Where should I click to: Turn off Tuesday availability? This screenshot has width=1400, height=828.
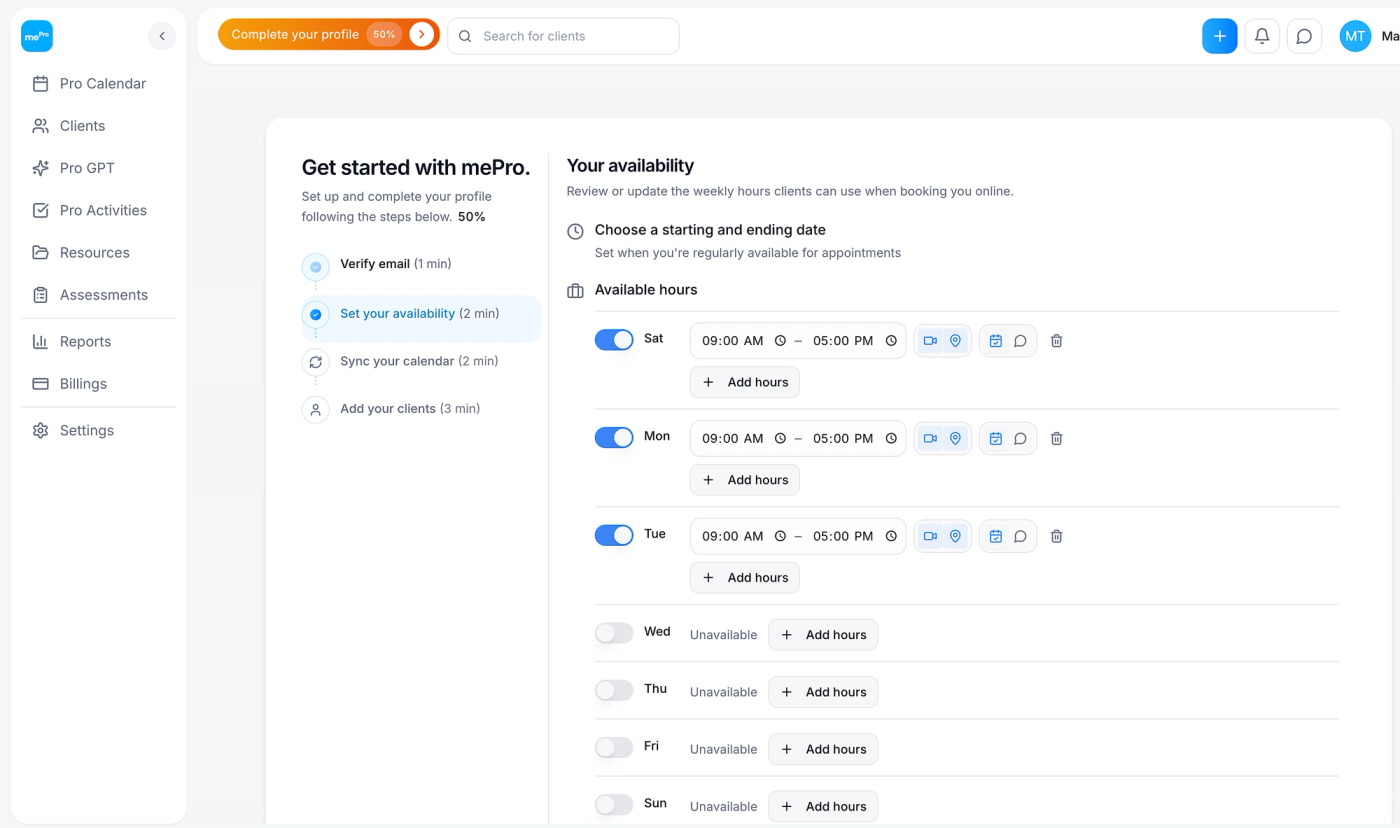(x=614, y=536)
